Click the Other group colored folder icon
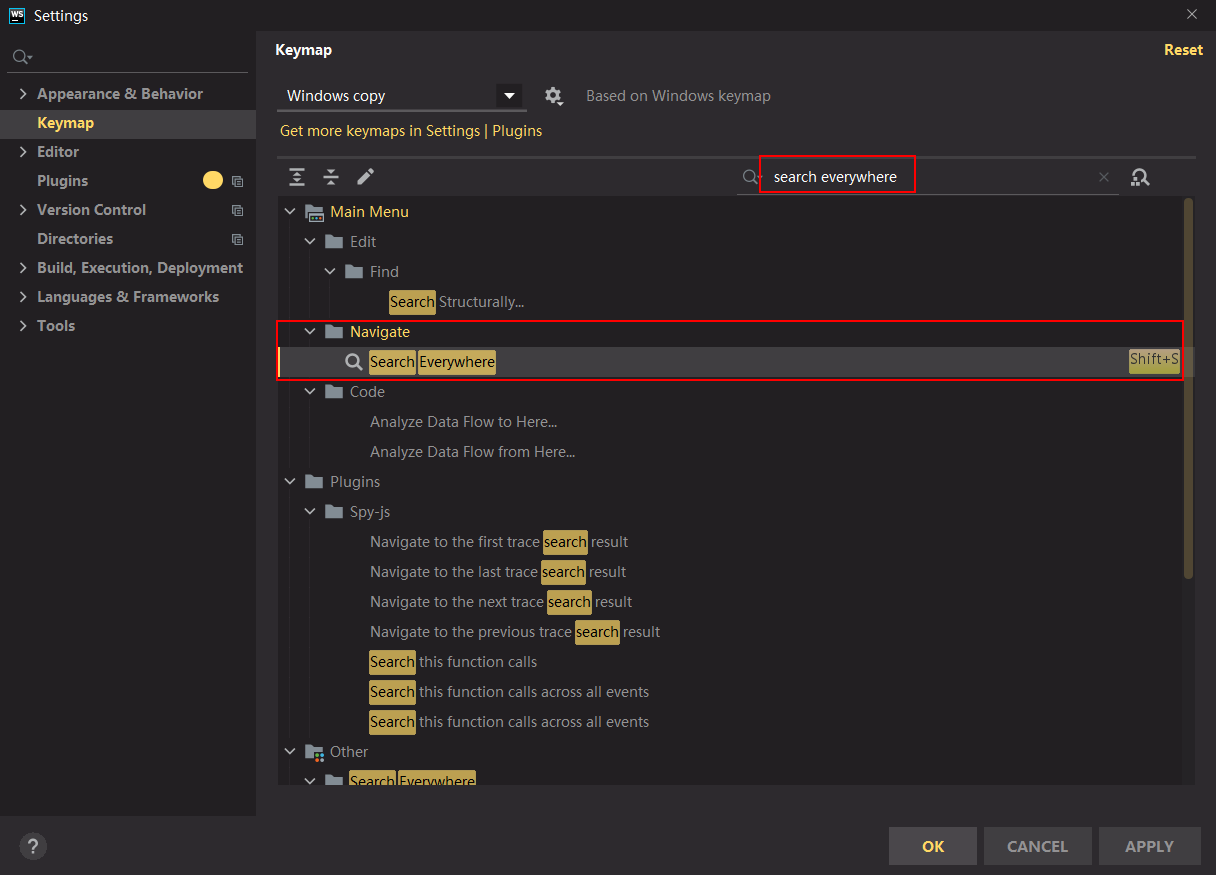The image size is (1216, 875). coord(314,752)
